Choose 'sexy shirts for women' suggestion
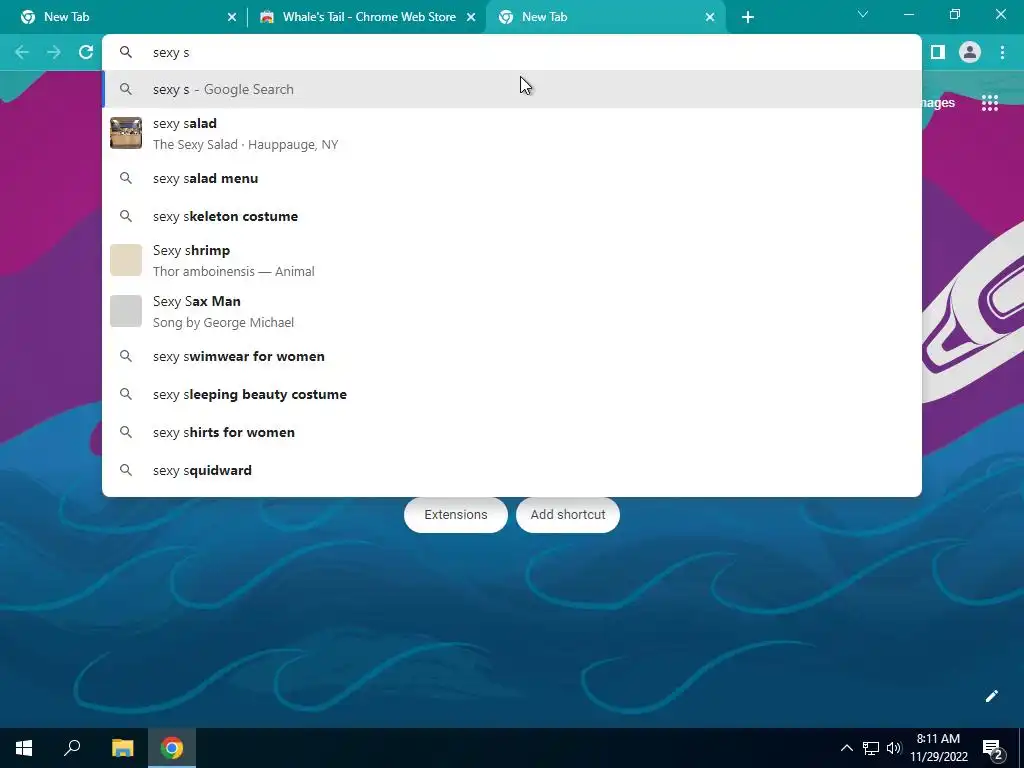 512,432
